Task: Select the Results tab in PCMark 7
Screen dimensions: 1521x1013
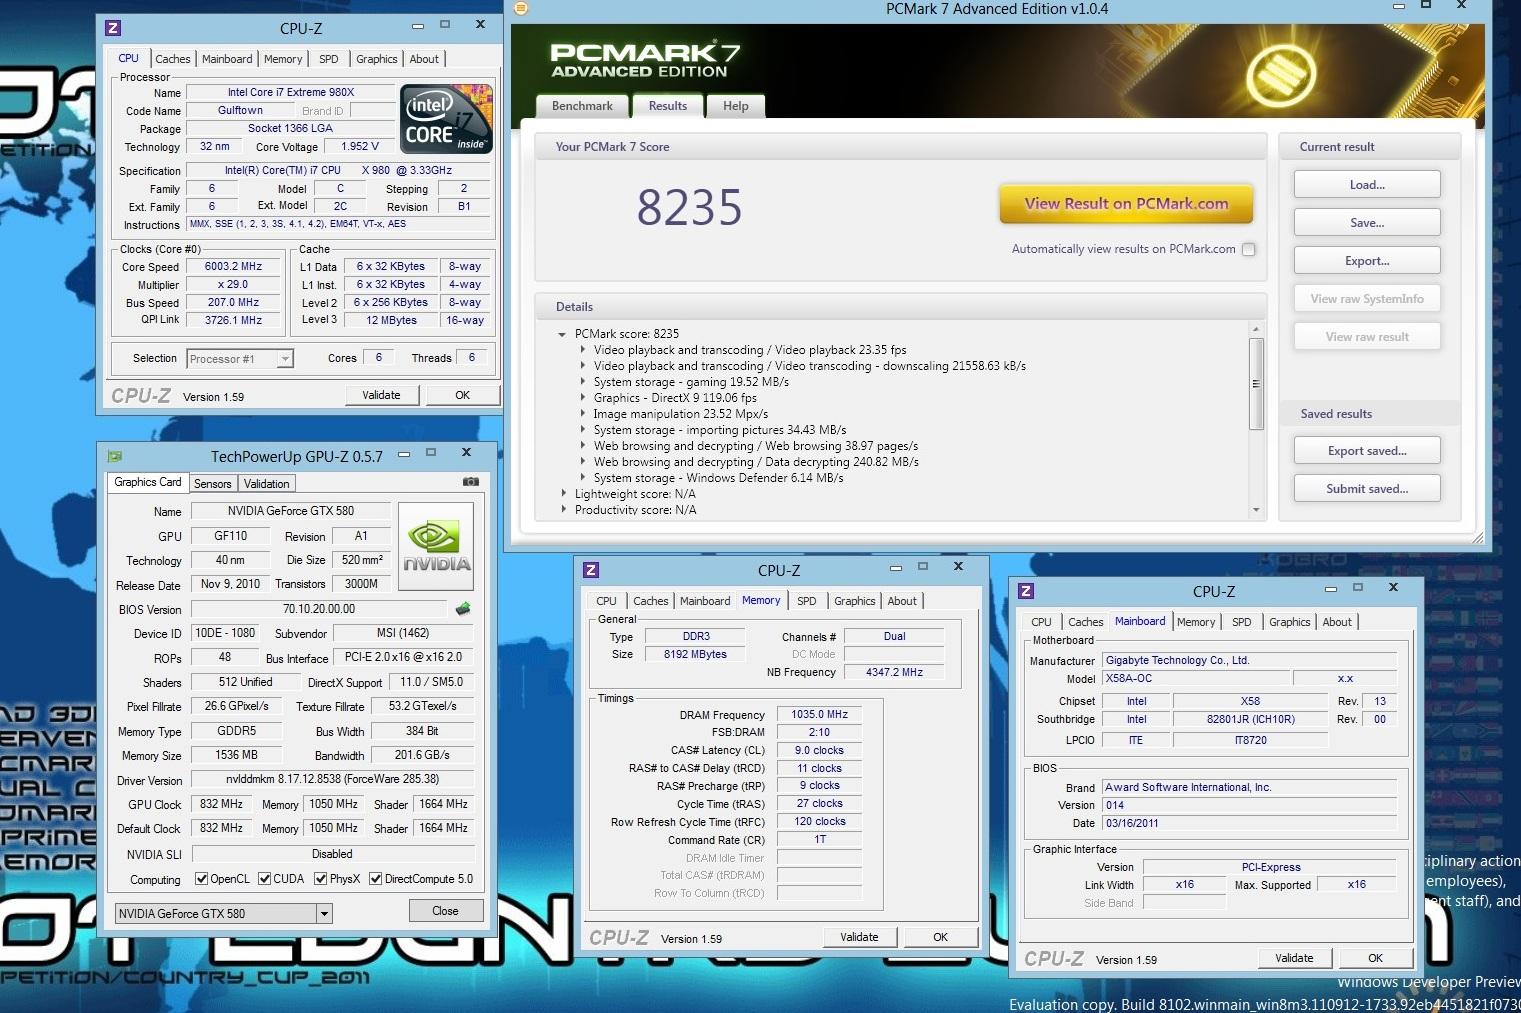Action: pyautogui.click(x=668, y=105)
